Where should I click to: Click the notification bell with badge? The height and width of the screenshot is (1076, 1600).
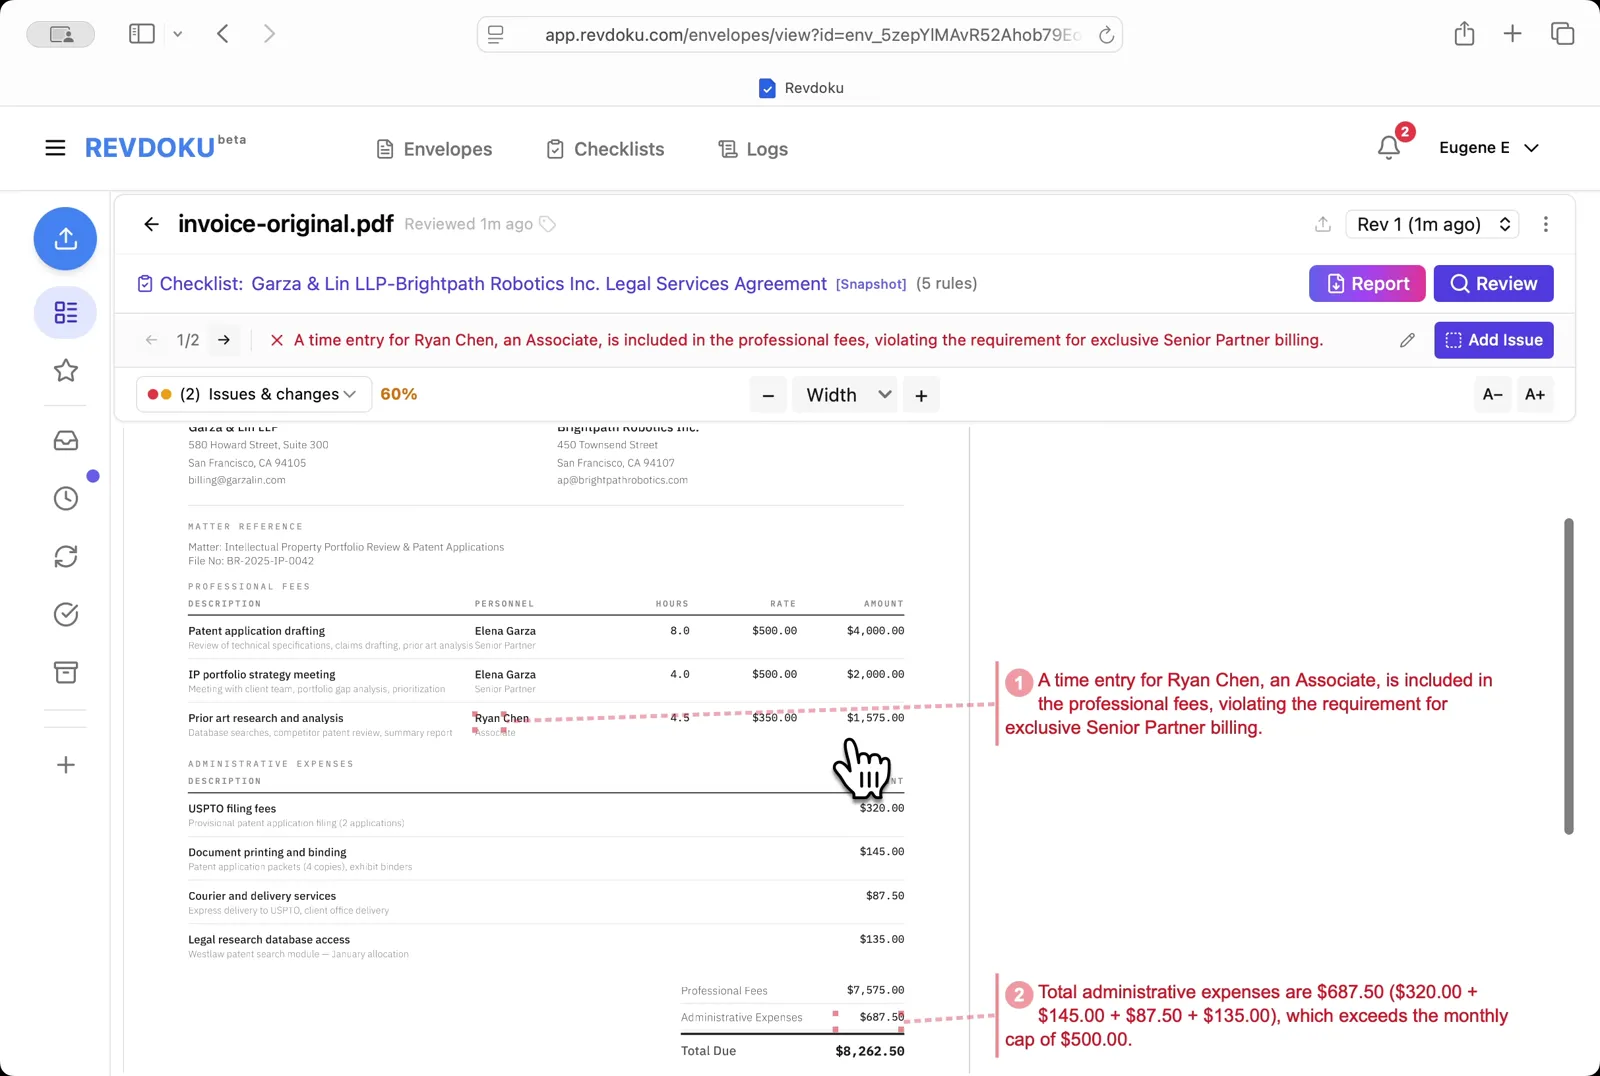tap(1388, 147)
